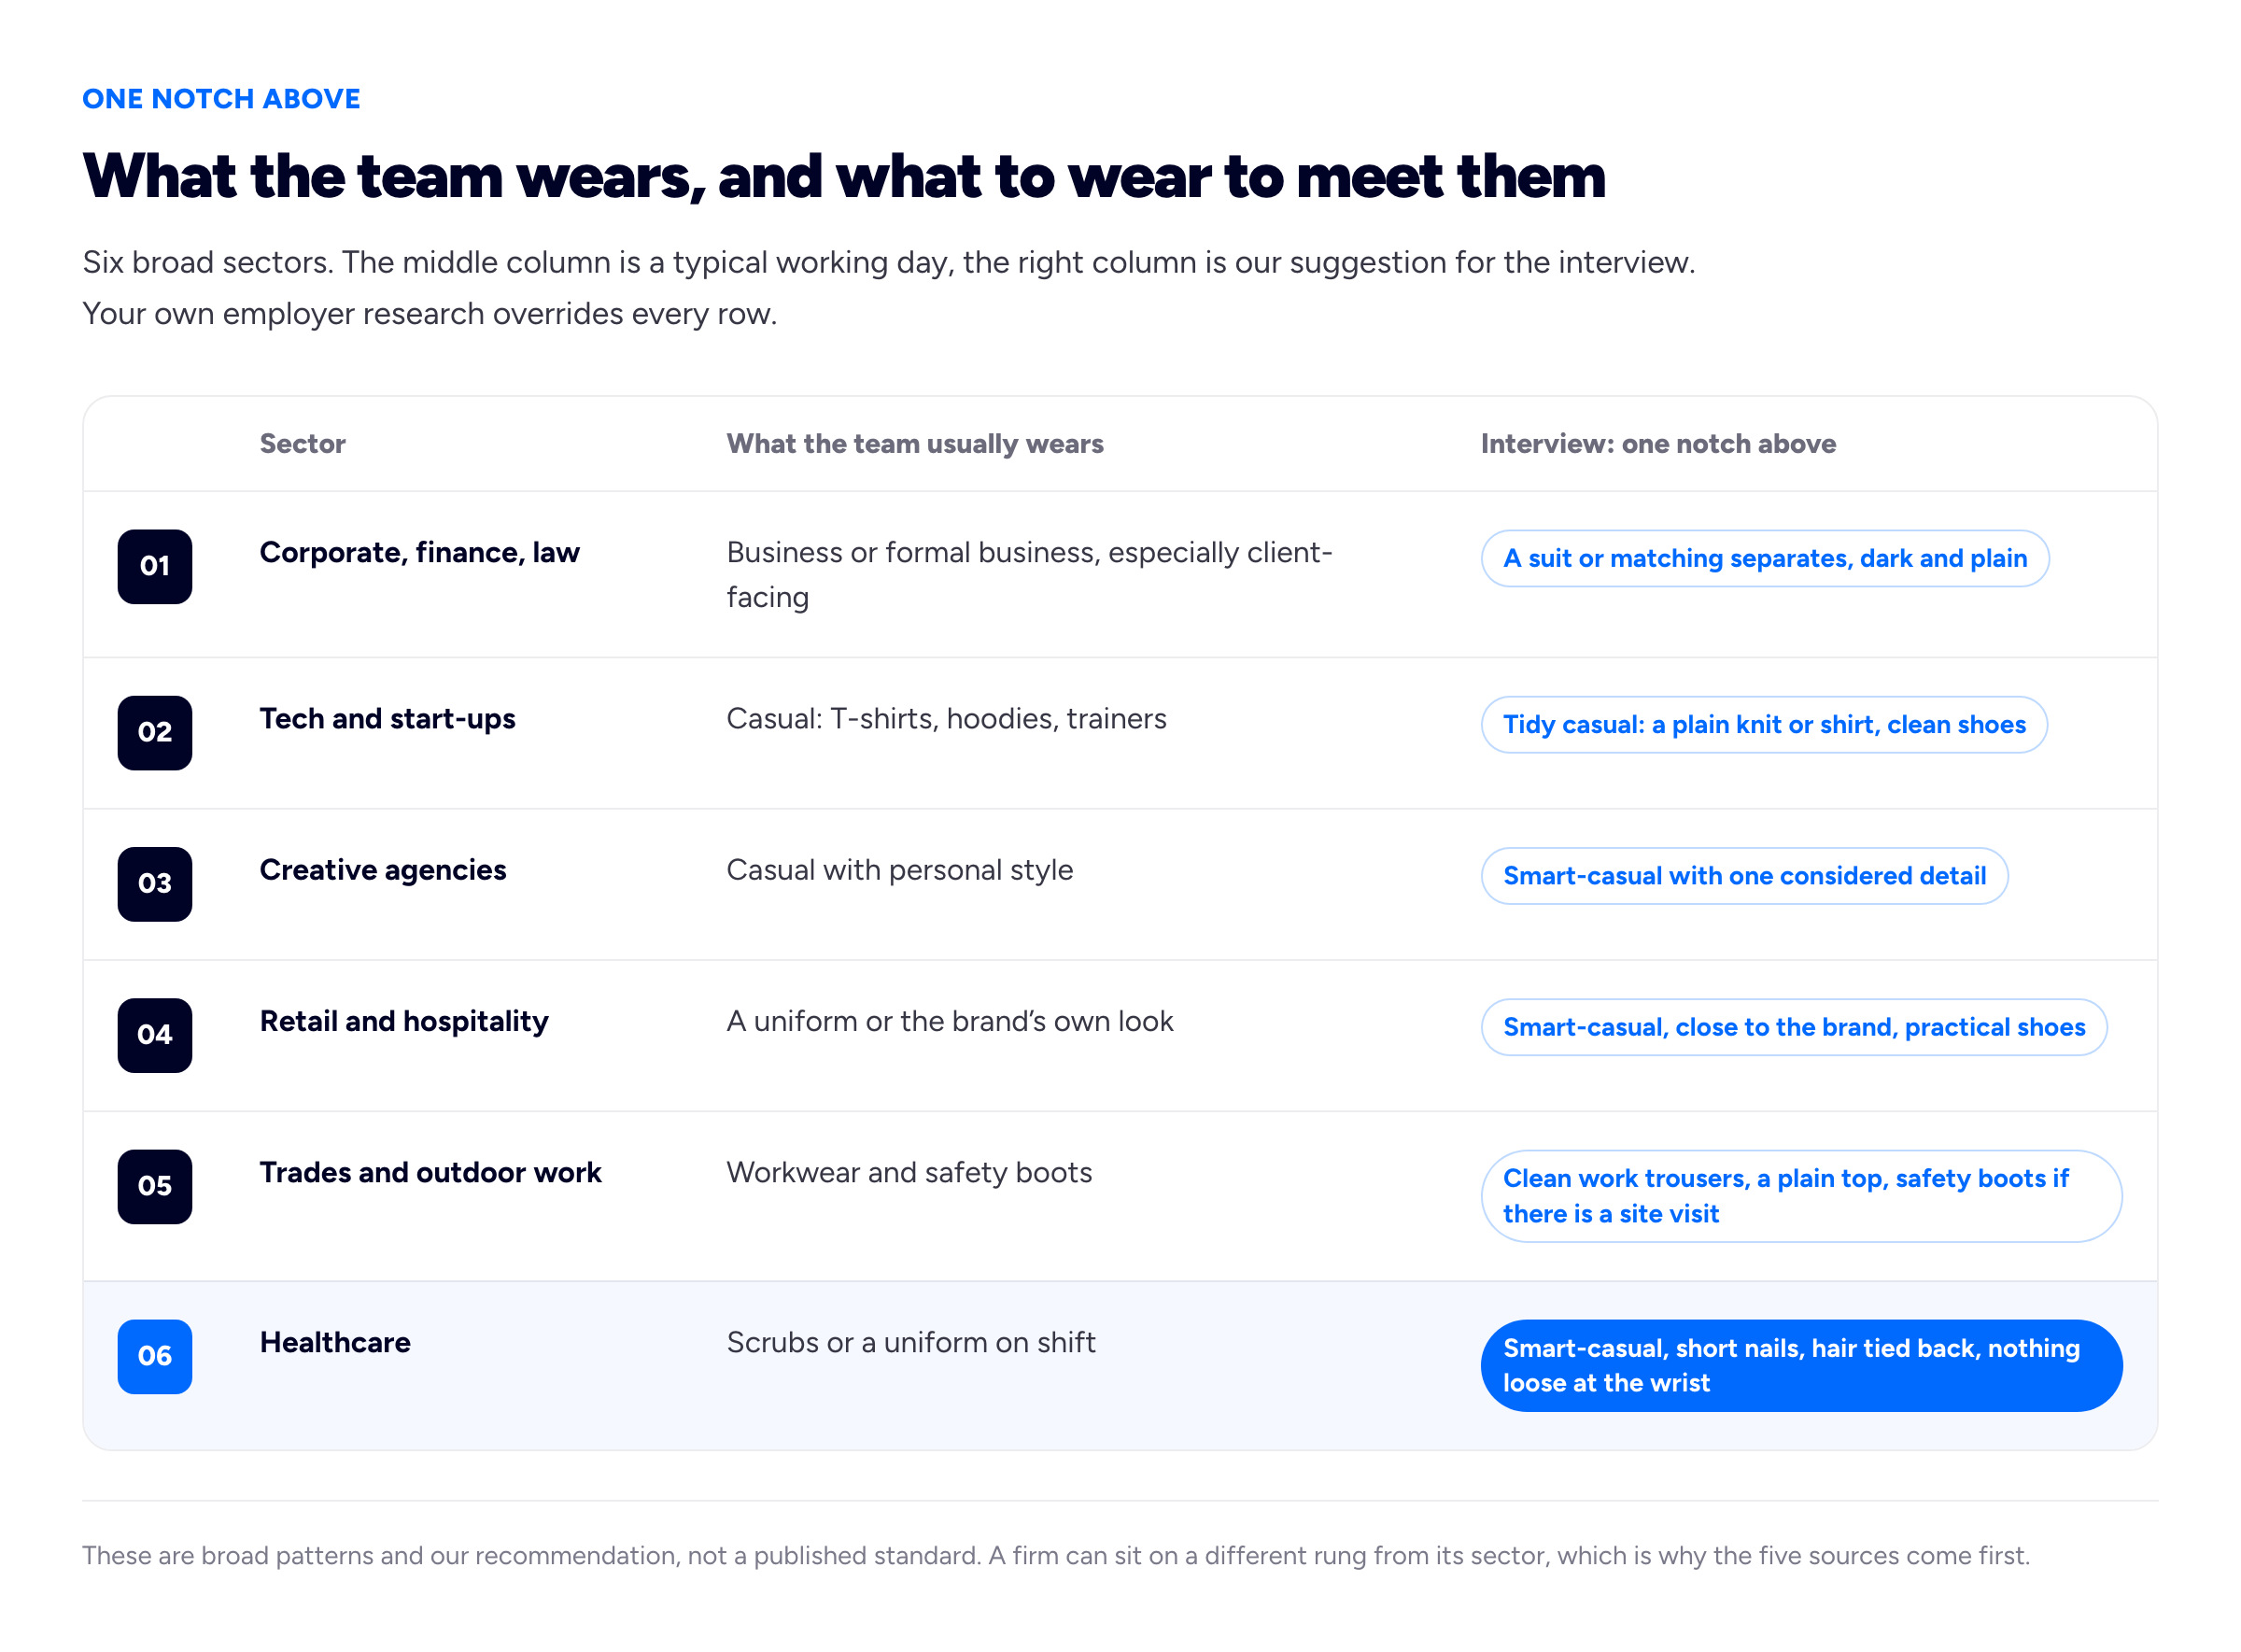Viewport: 2241px width, 1652px height.
Task: Click 'Casual with personal style' cell
Action: [x=899, y=869]
